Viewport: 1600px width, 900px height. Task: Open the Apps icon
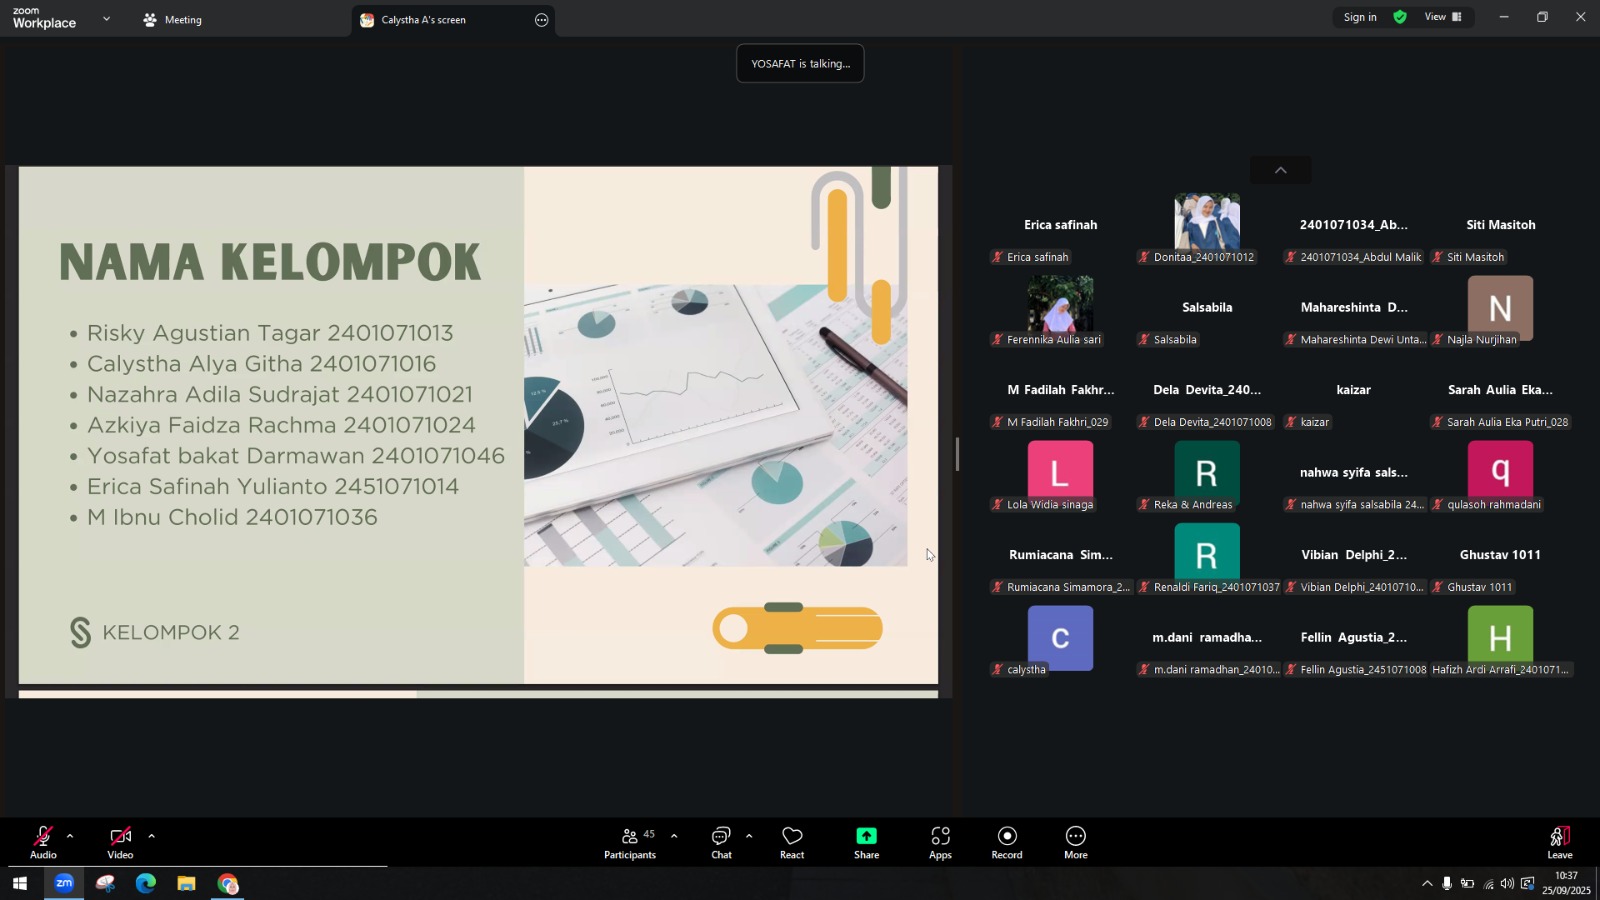coord(940,837)
